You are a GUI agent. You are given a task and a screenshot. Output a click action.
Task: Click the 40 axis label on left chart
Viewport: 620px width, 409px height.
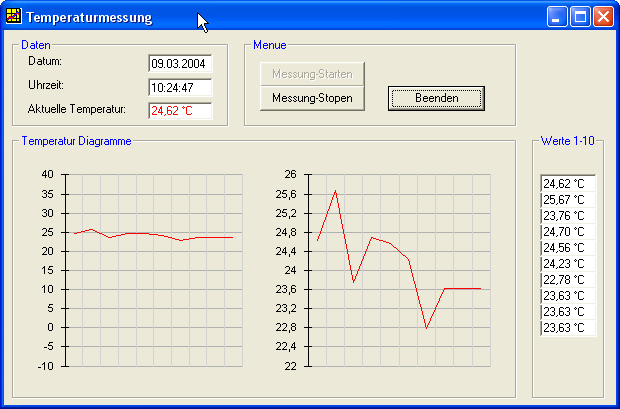(47, 174)
